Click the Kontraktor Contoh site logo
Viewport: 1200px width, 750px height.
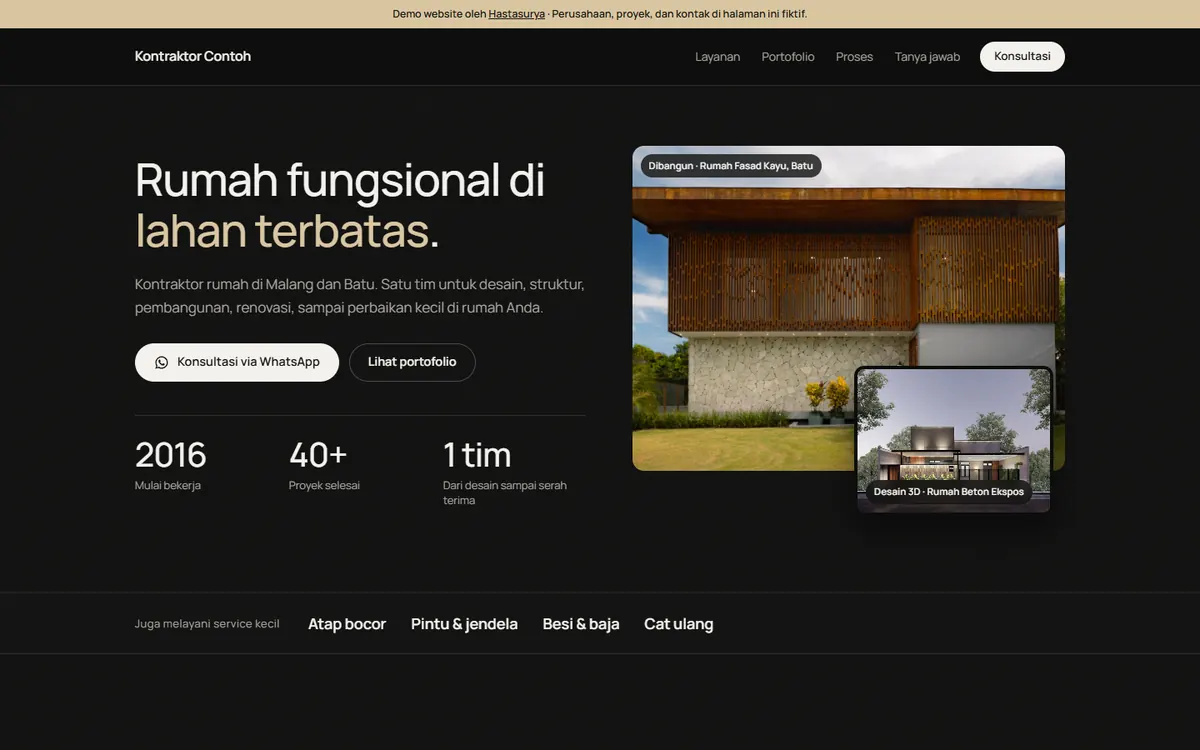point(193,56)
